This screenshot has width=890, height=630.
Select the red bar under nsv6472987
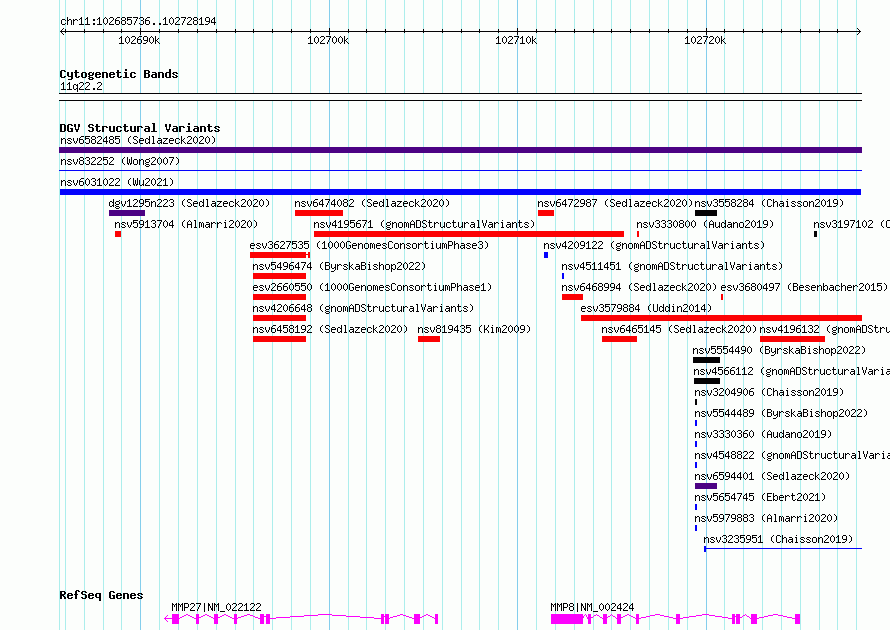click(x=546, y=213)
